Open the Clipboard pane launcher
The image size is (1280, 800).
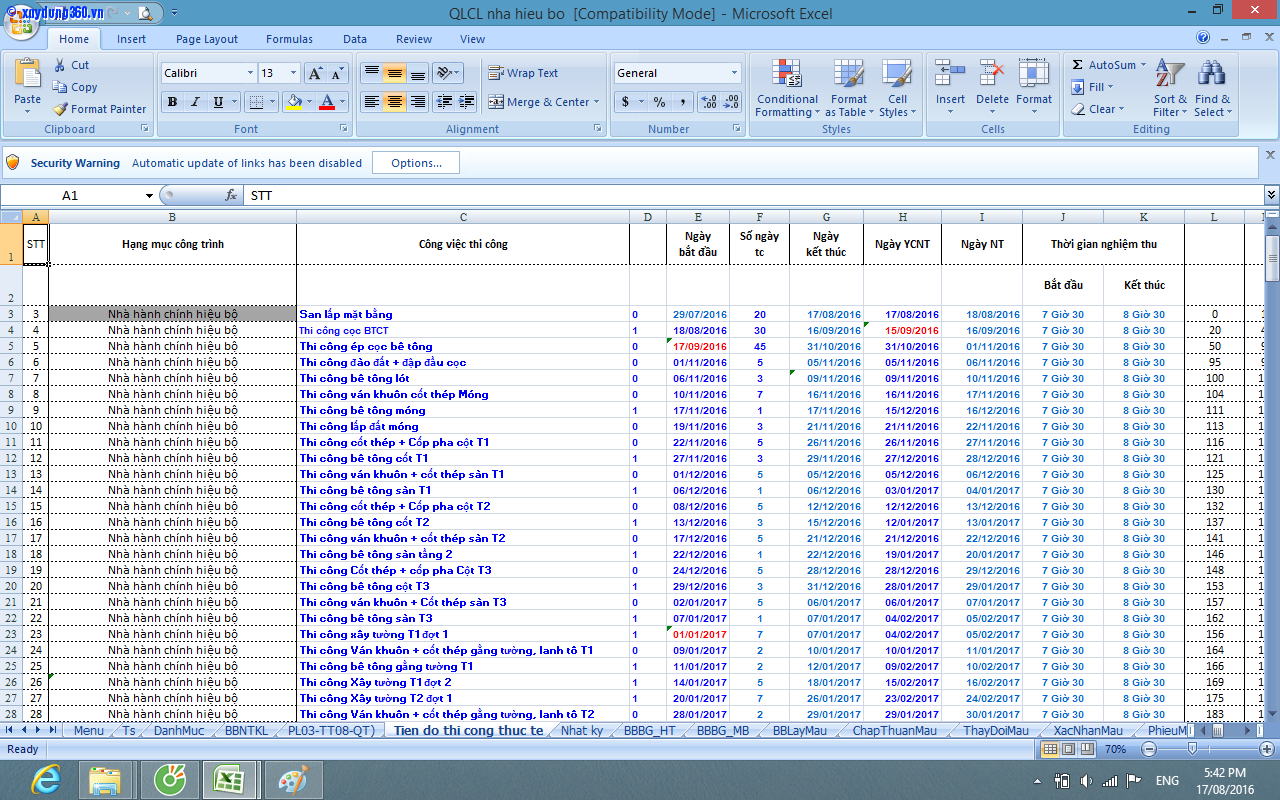coord(145,129)
